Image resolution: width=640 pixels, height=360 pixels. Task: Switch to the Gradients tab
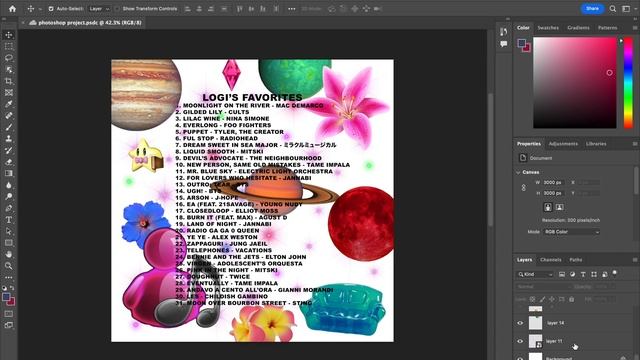tap(578, 28)
